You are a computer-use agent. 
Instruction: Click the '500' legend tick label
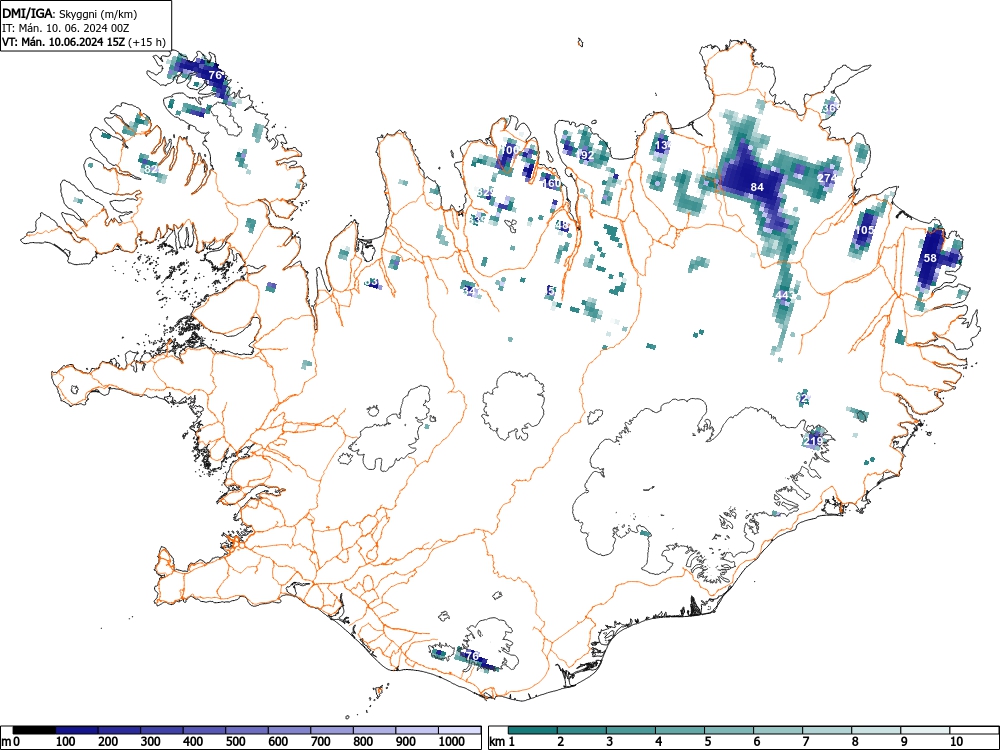point(235,741)
